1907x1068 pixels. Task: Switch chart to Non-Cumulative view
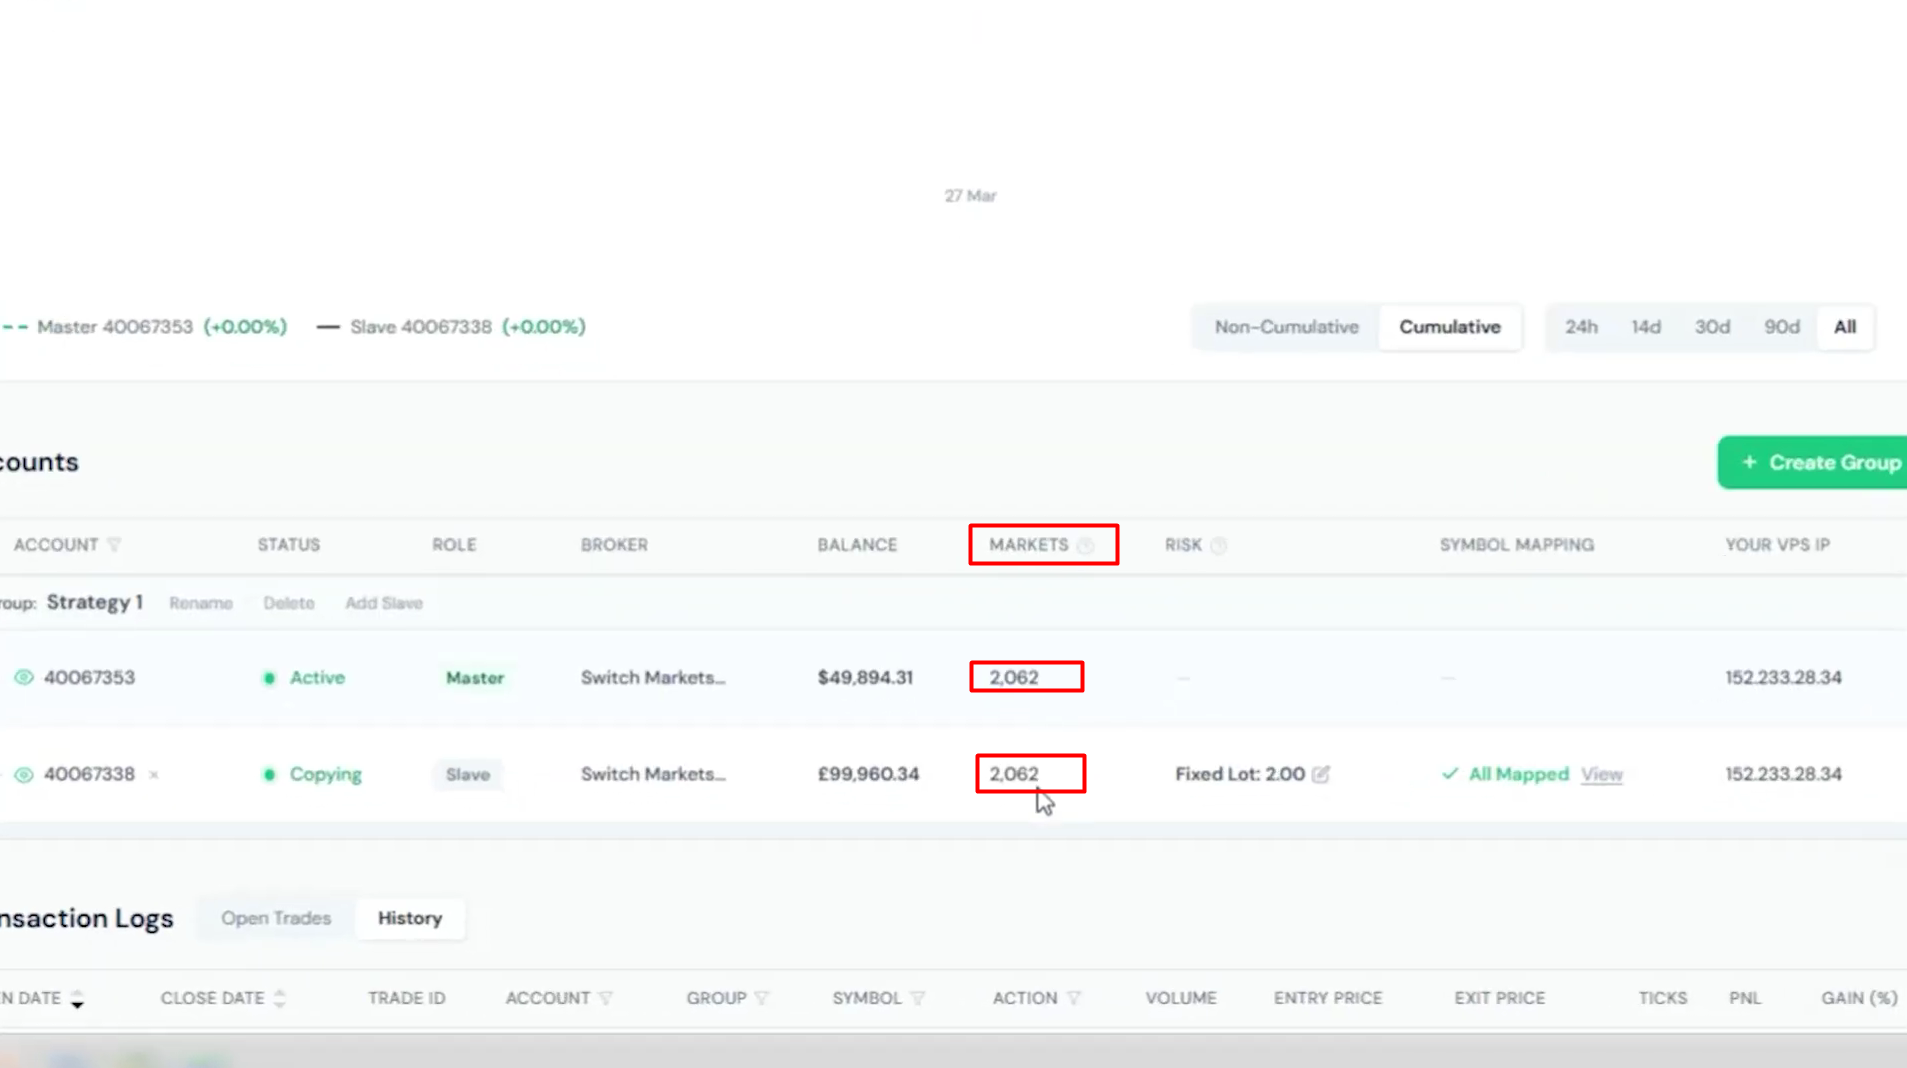coord(1286,327)
